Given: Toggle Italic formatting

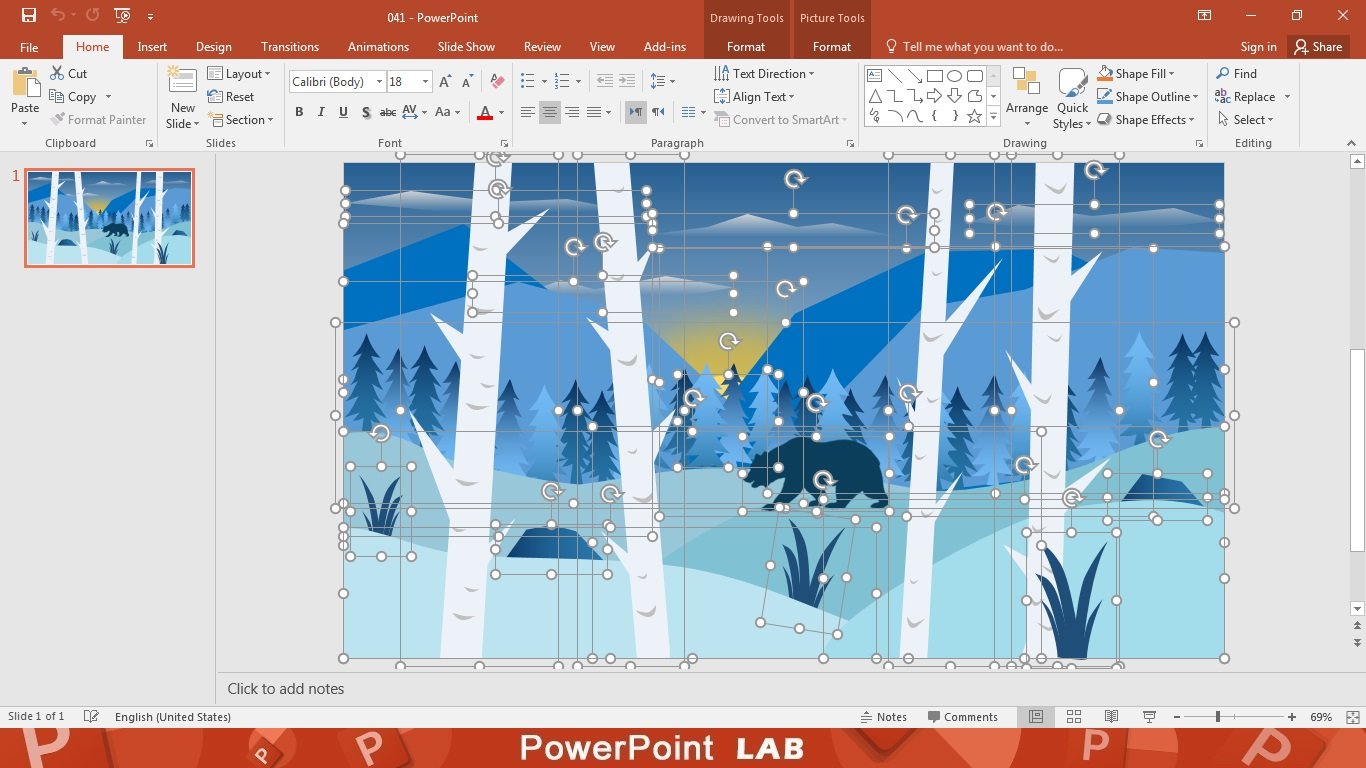Looking at the screenshot, I should pyautogui.click(x=321, y=112).
